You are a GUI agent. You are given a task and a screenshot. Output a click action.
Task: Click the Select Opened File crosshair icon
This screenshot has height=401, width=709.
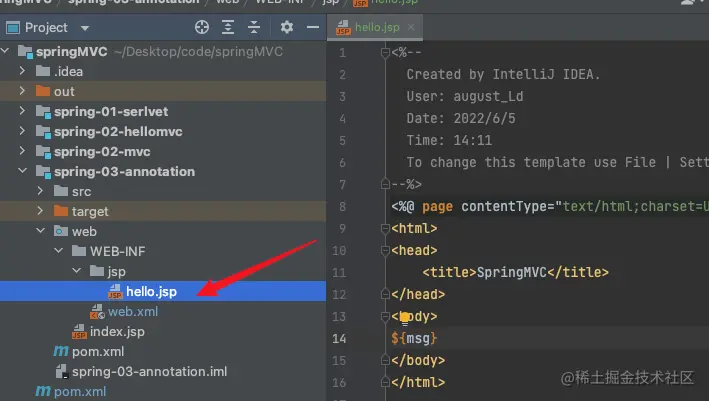(x=202, y=28)
